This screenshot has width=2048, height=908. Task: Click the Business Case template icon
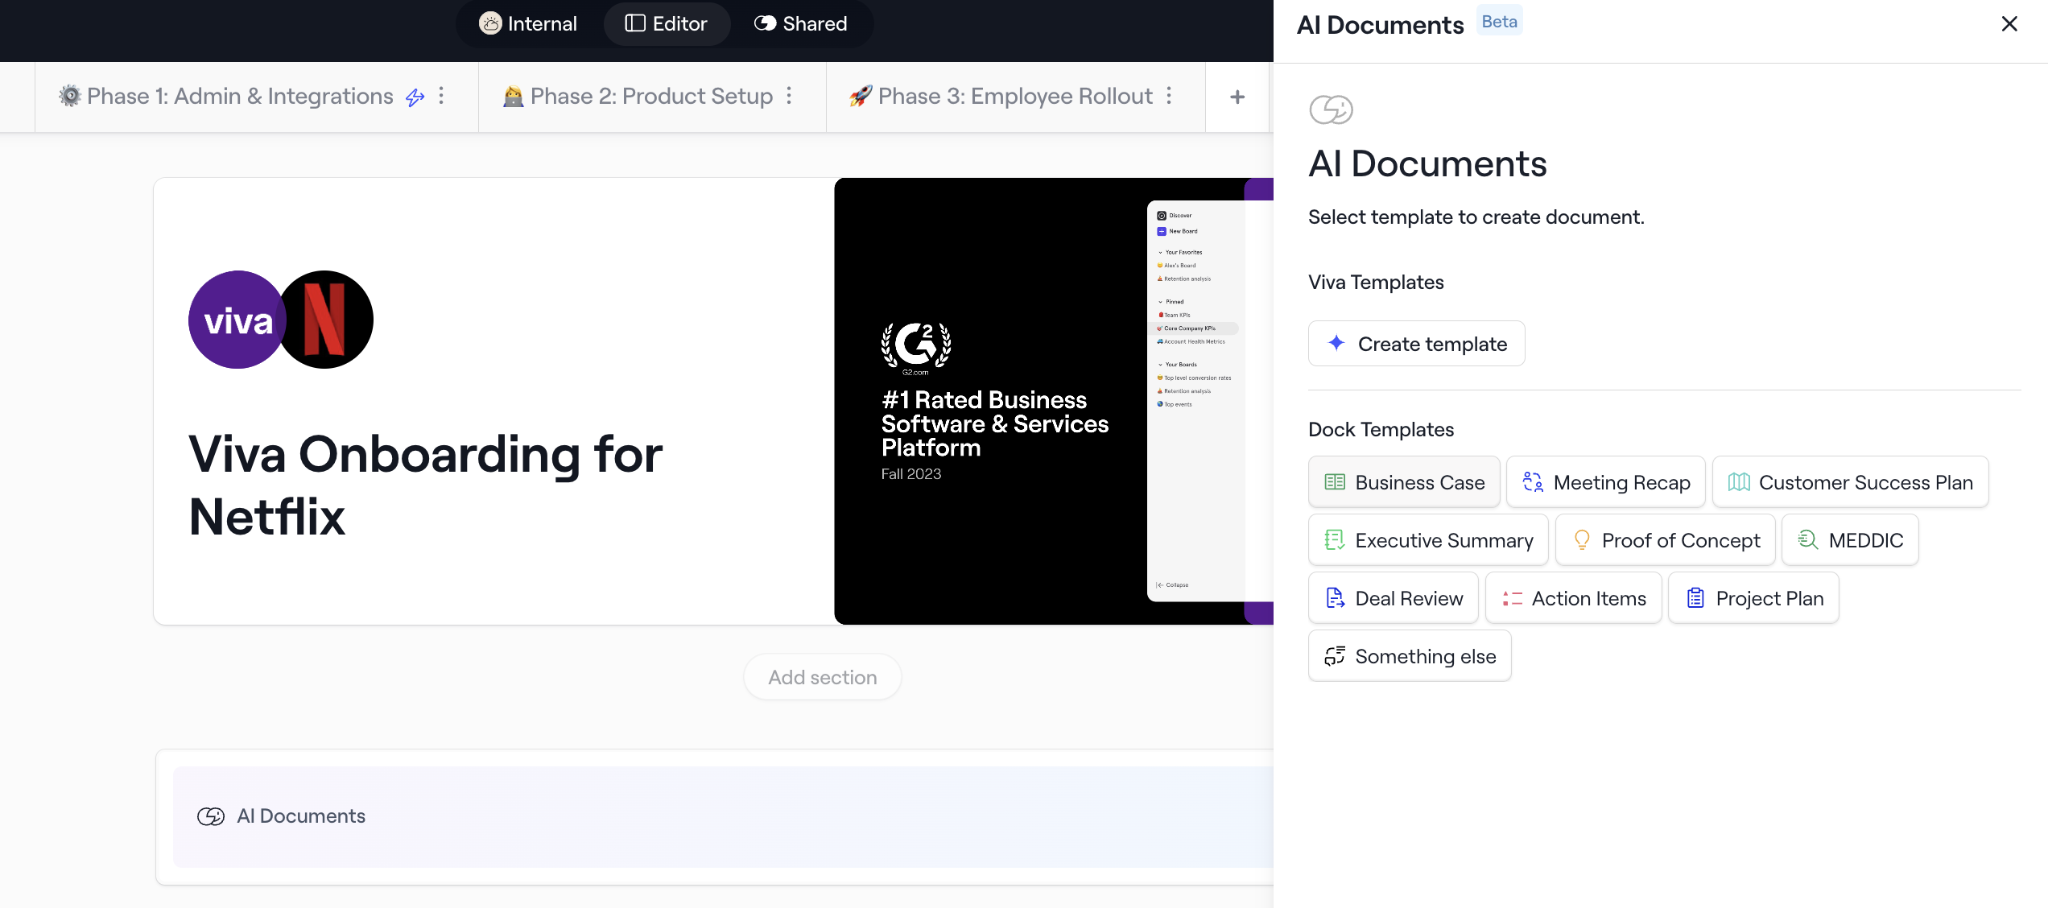(x=1335, y=482)
